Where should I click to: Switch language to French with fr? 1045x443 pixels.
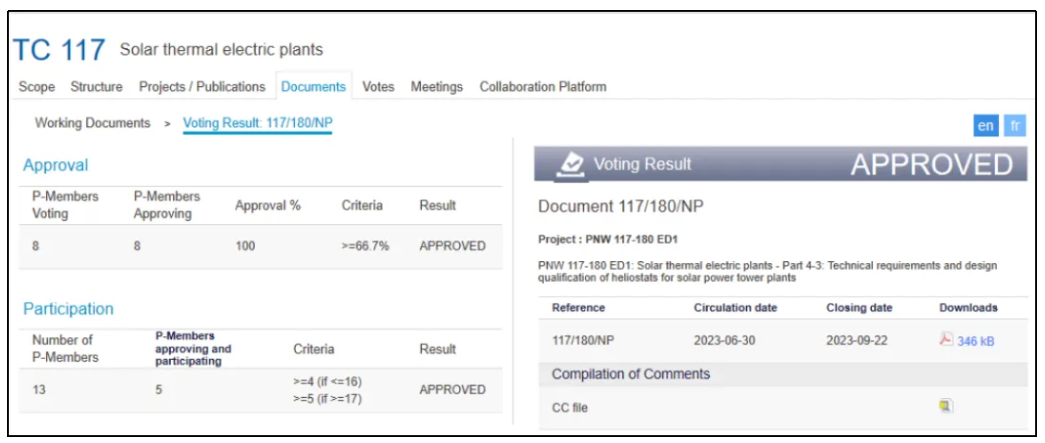(x=1014, y=126)
